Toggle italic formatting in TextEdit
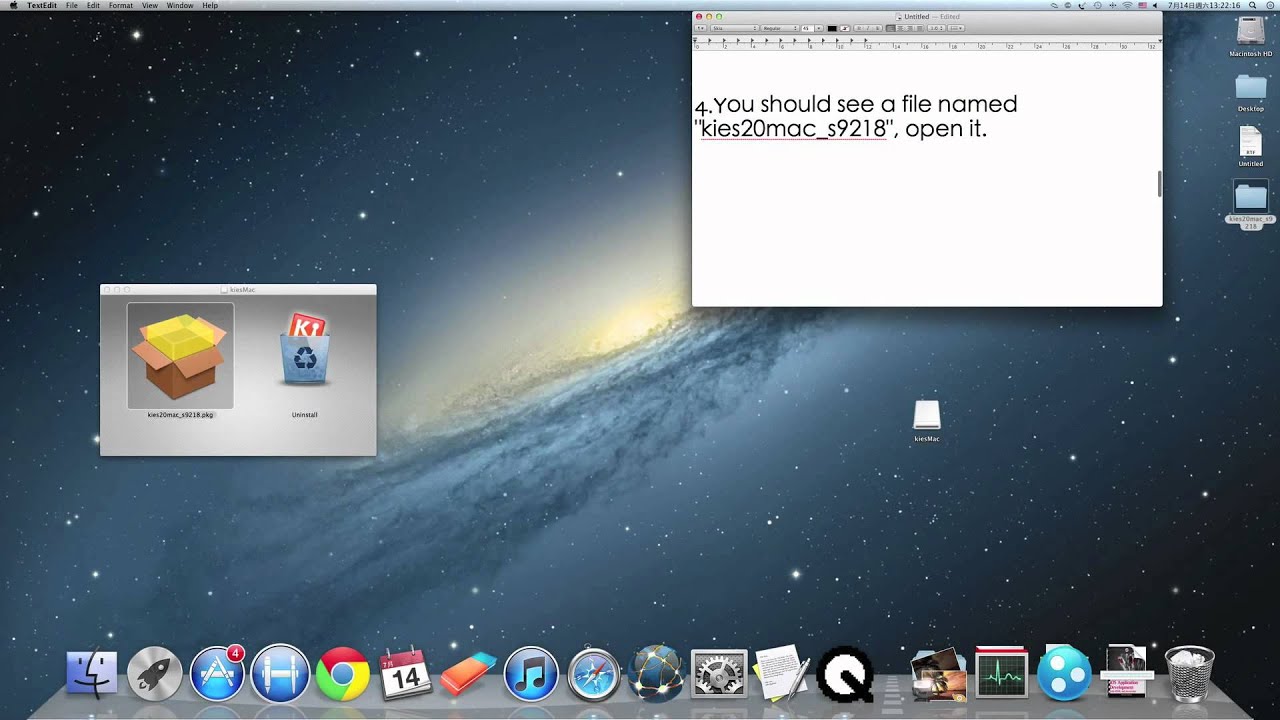1280x720 pixels. (868, 28)
